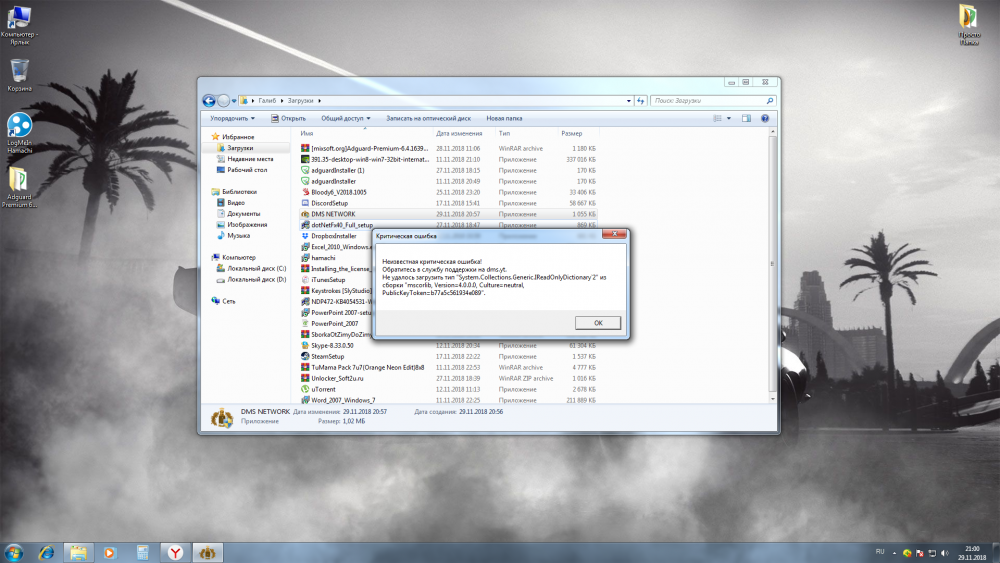Open the Упорядочить dropdown menu
The image size is (1000, 563).
230,118
